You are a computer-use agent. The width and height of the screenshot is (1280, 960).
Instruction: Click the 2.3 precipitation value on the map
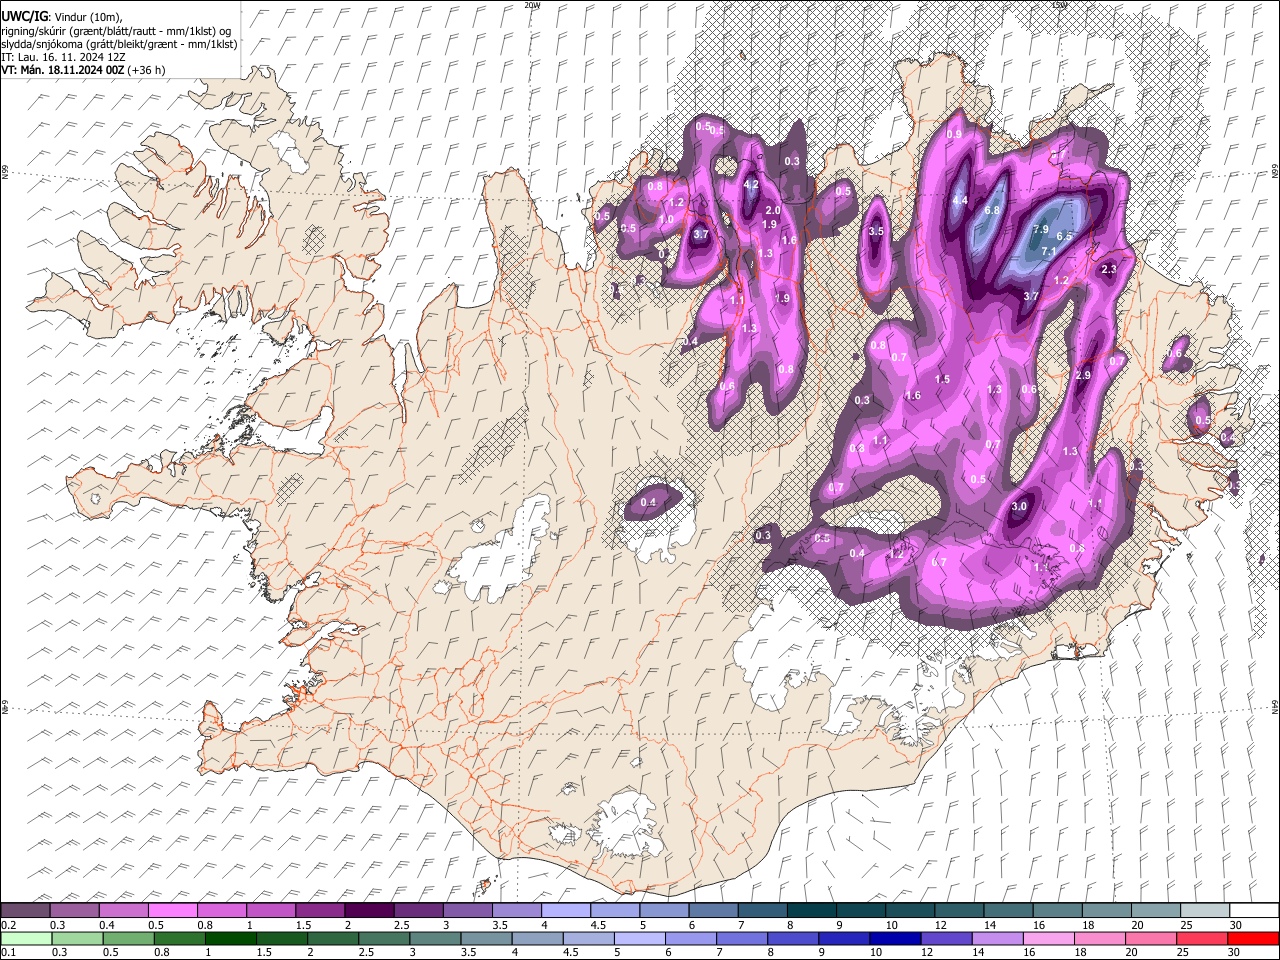(1108, 270)
